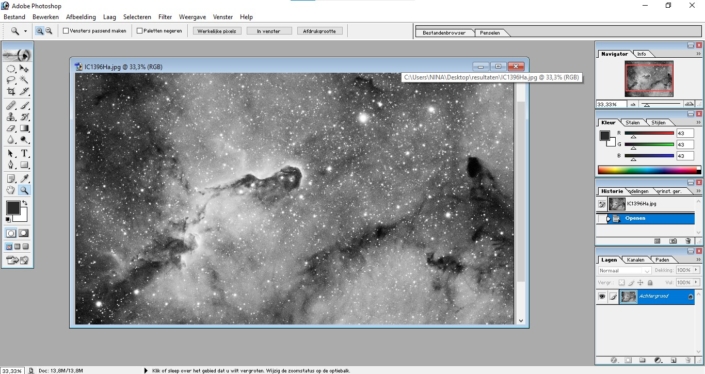
Task: Select the Move tool
Action: [24, 69]
